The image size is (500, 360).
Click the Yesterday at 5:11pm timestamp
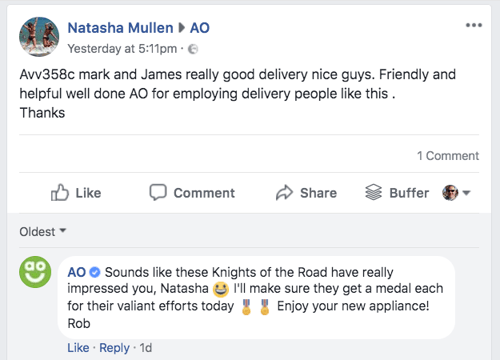click(x=122, y=49)
